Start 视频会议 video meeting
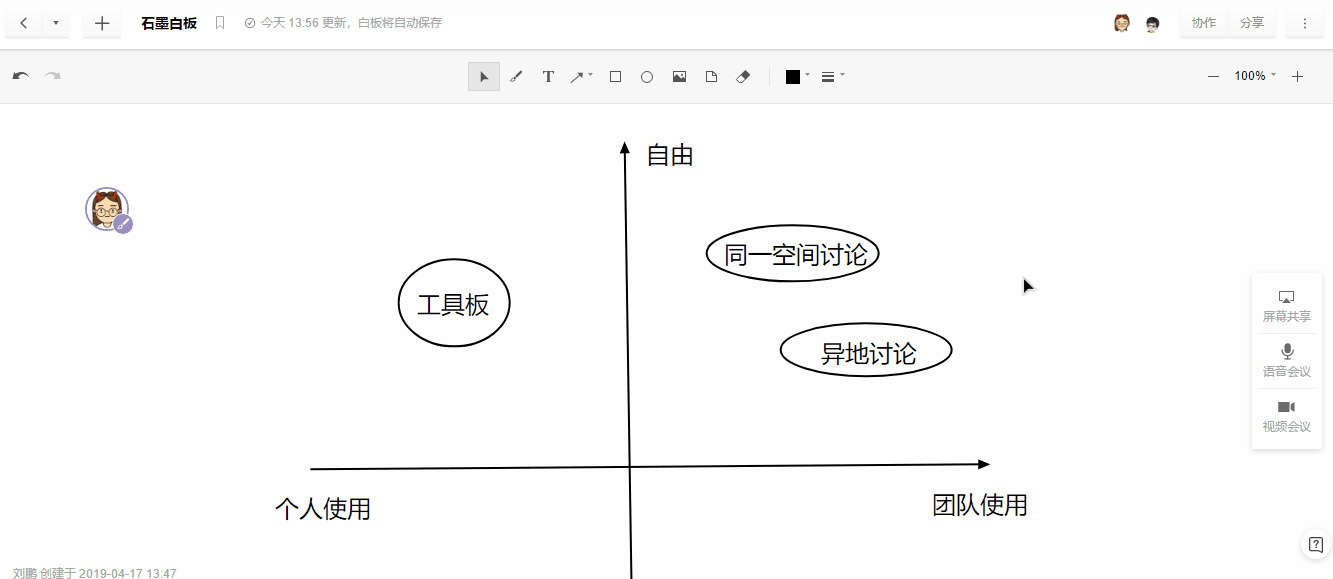Image resolution: width=1333 pixels, height=579 pixels. pyautogui.click(x=1287, y=416)
